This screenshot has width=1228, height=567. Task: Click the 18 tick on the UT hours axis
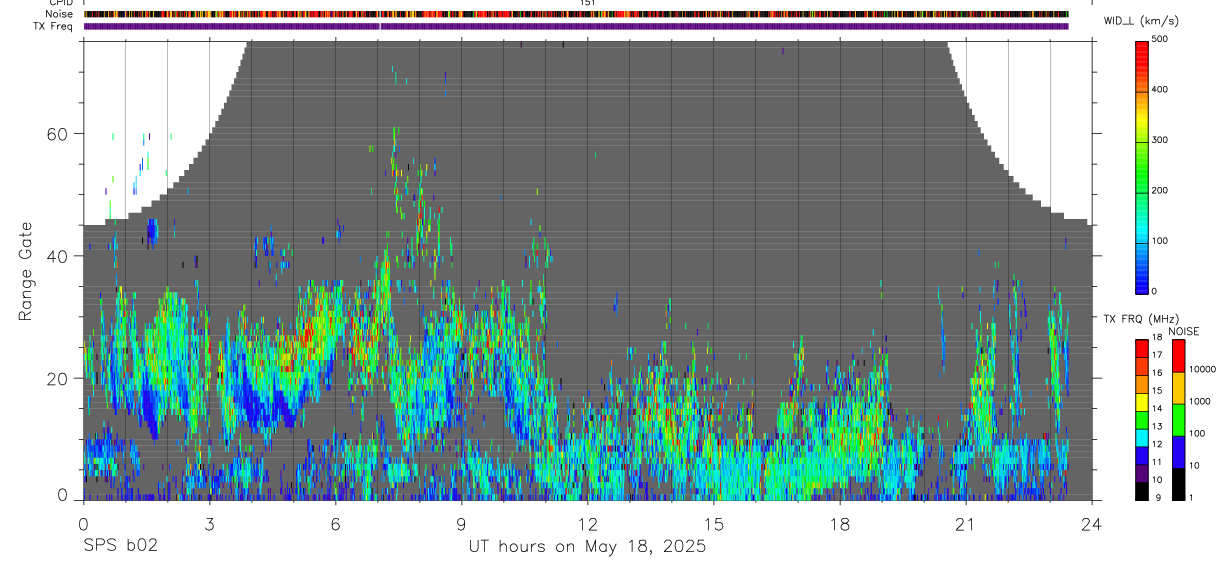click(x=840, y=523)
